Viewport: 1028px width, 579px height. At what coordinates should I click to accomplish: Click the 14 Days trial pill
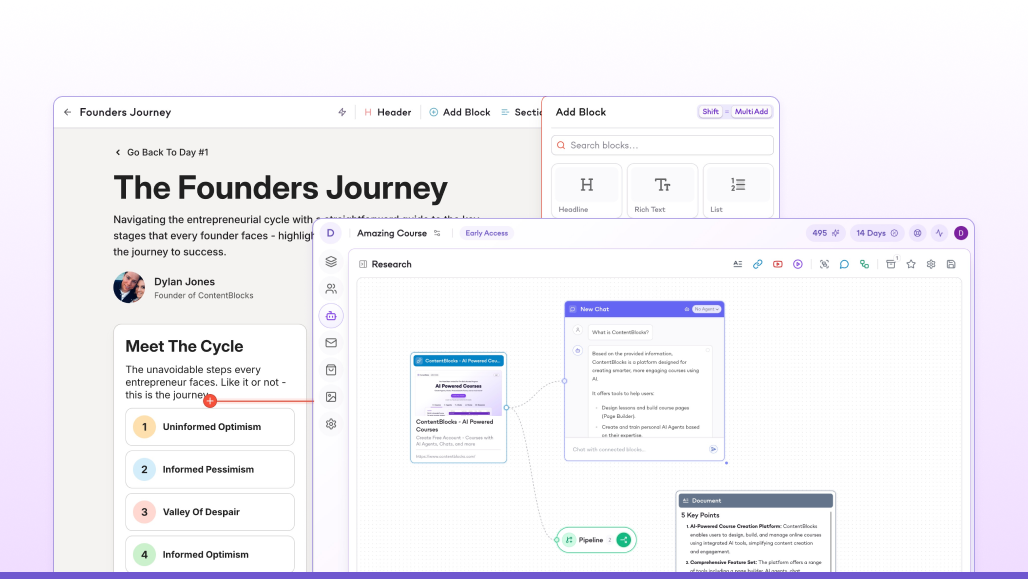(877, 233)
